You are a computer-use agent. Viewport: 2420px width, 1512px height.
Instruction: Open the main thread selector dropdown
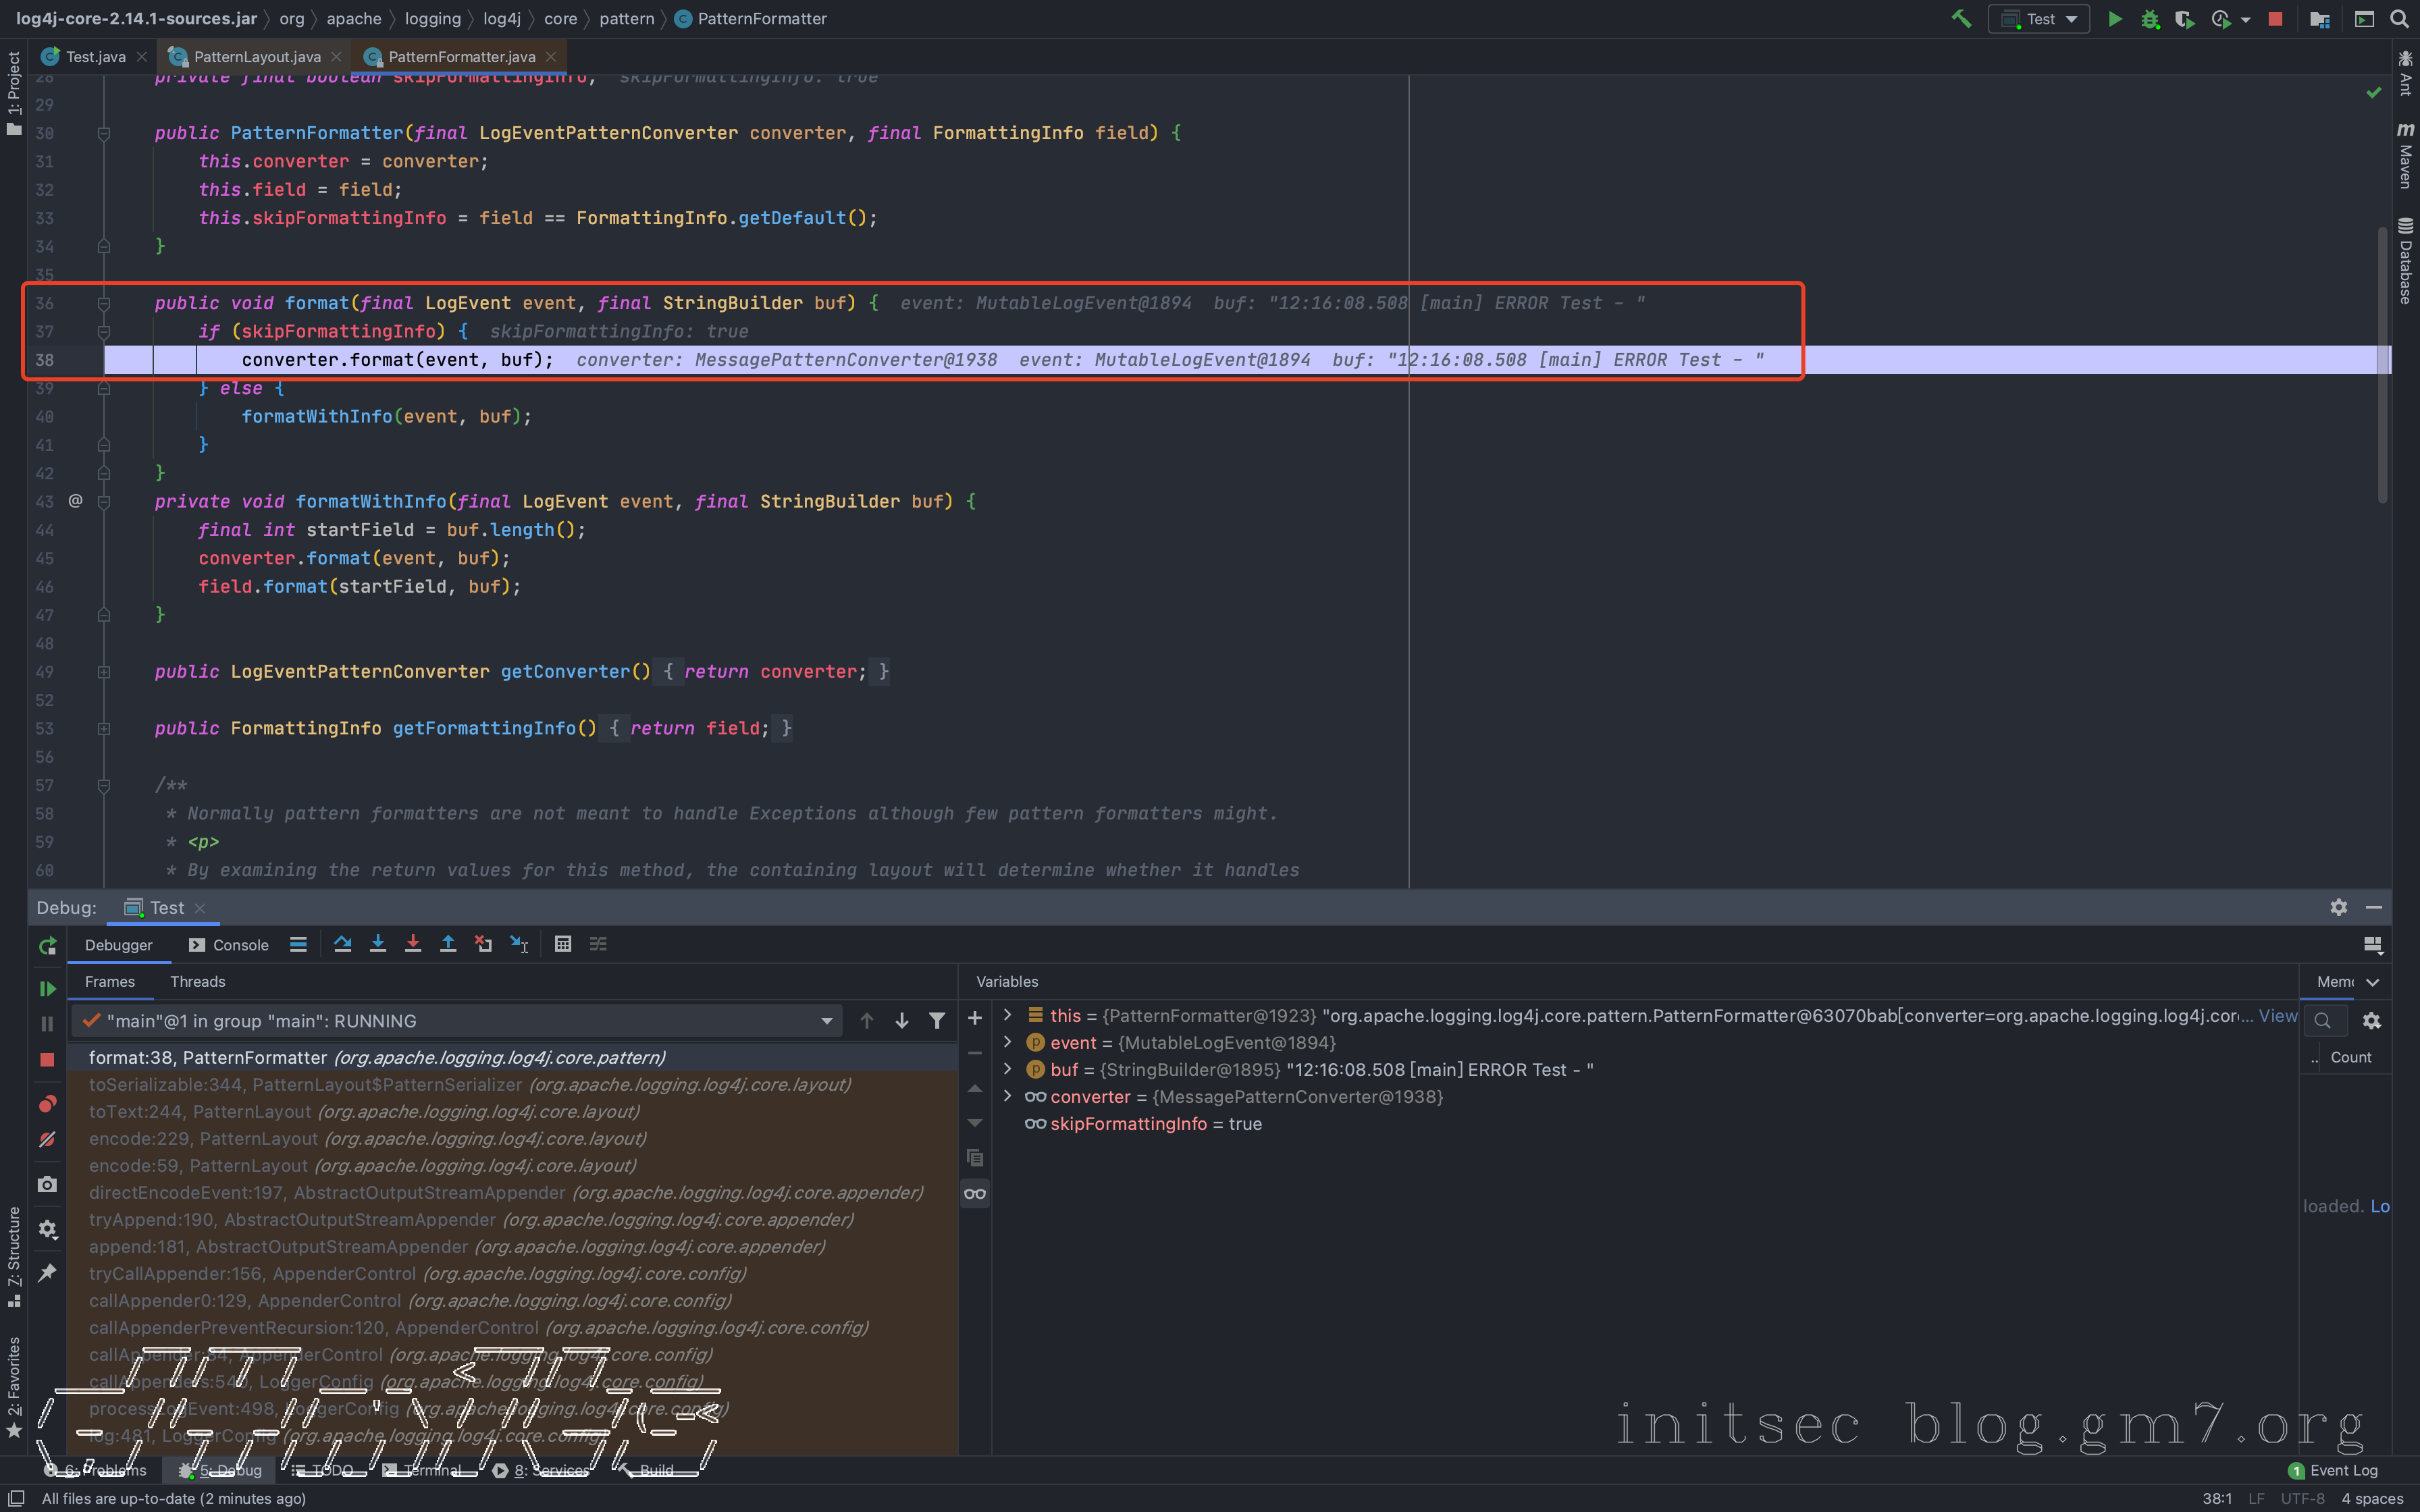(826, 1021)
